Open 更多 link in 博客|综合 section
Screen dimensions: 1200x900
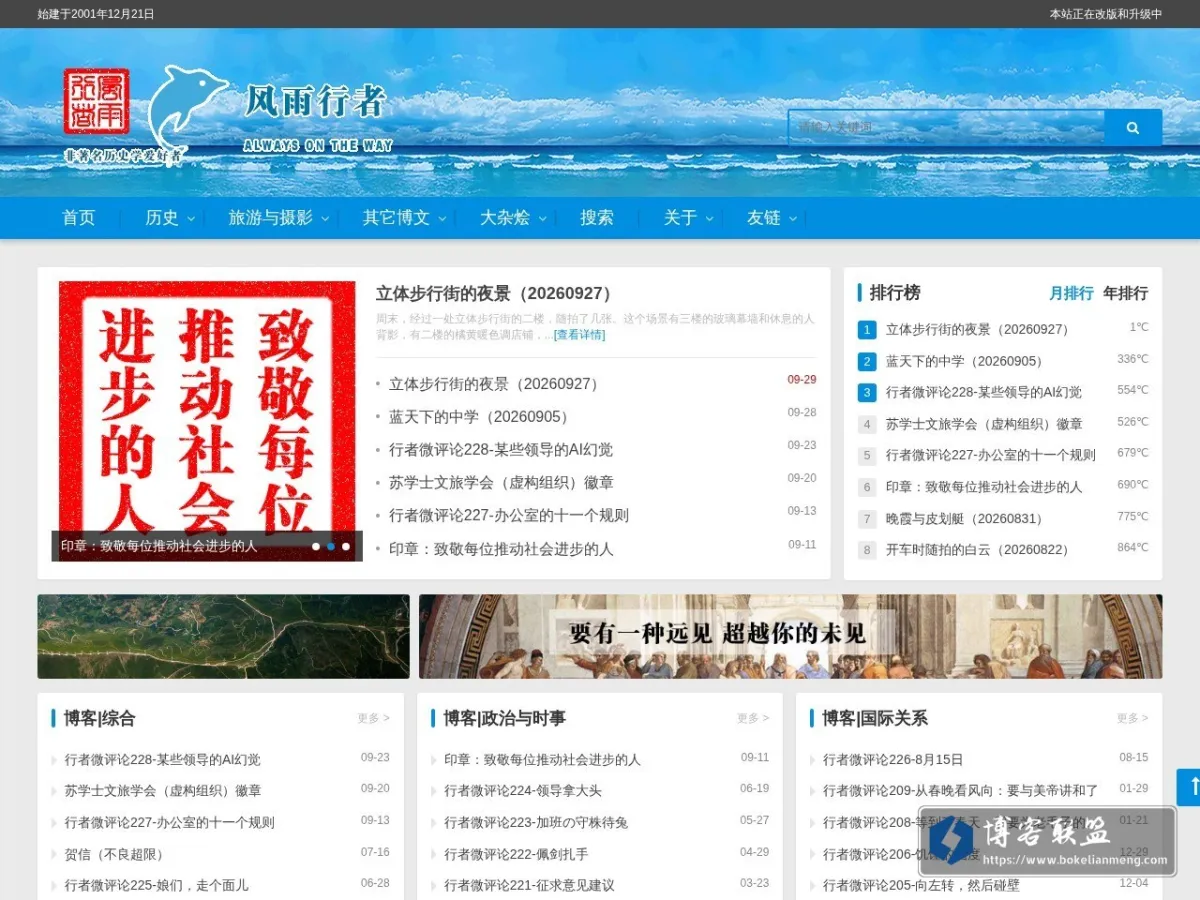[373, 718]
